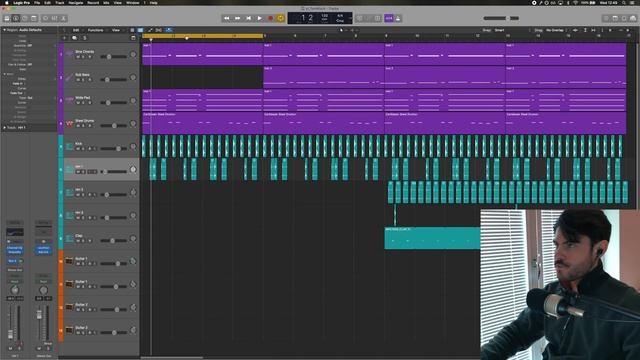
Task: Toggle the yellow Cycle button
Action: (x=280, y=18)
